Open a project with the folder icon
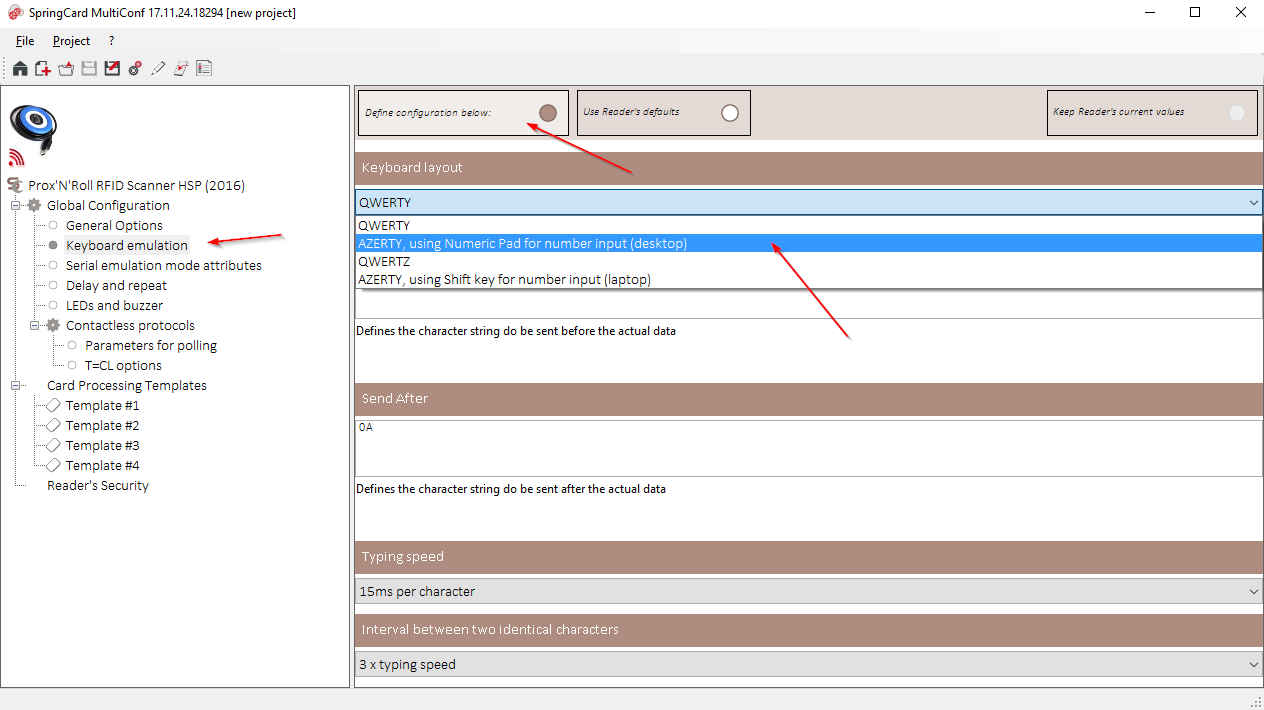This screenshot has width=1264, height=710. click(x=66, y=69)
